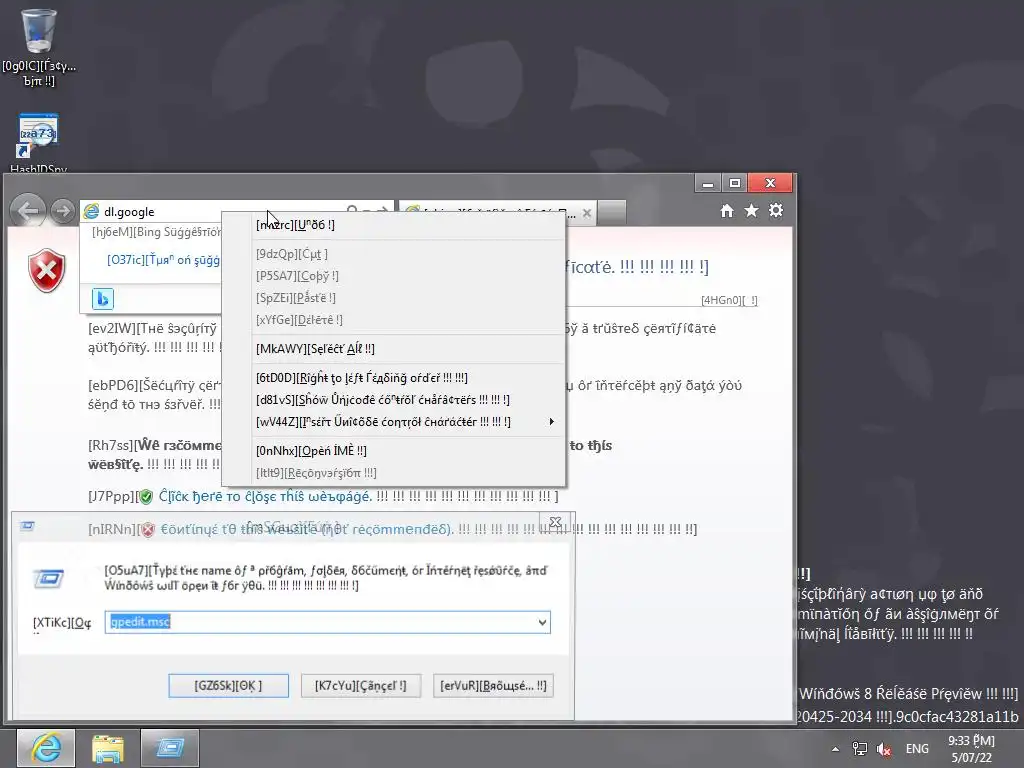Choose Select All from context menu
Screen dimensions: 1024x768
tap(393, 349)
